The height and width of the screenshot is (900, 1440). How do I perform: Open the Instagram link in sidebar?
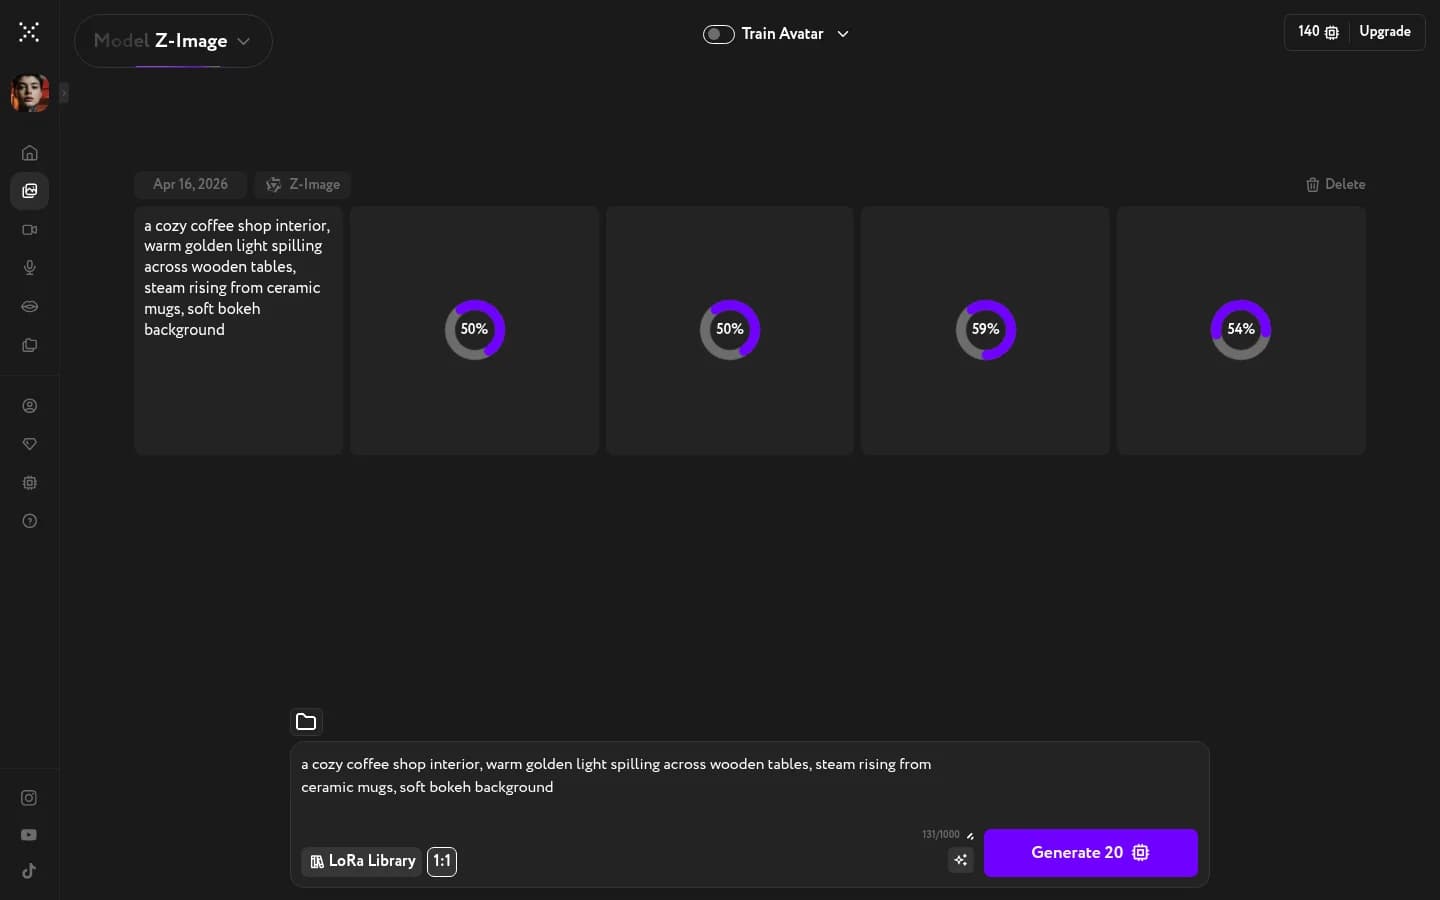click(29, 798)
